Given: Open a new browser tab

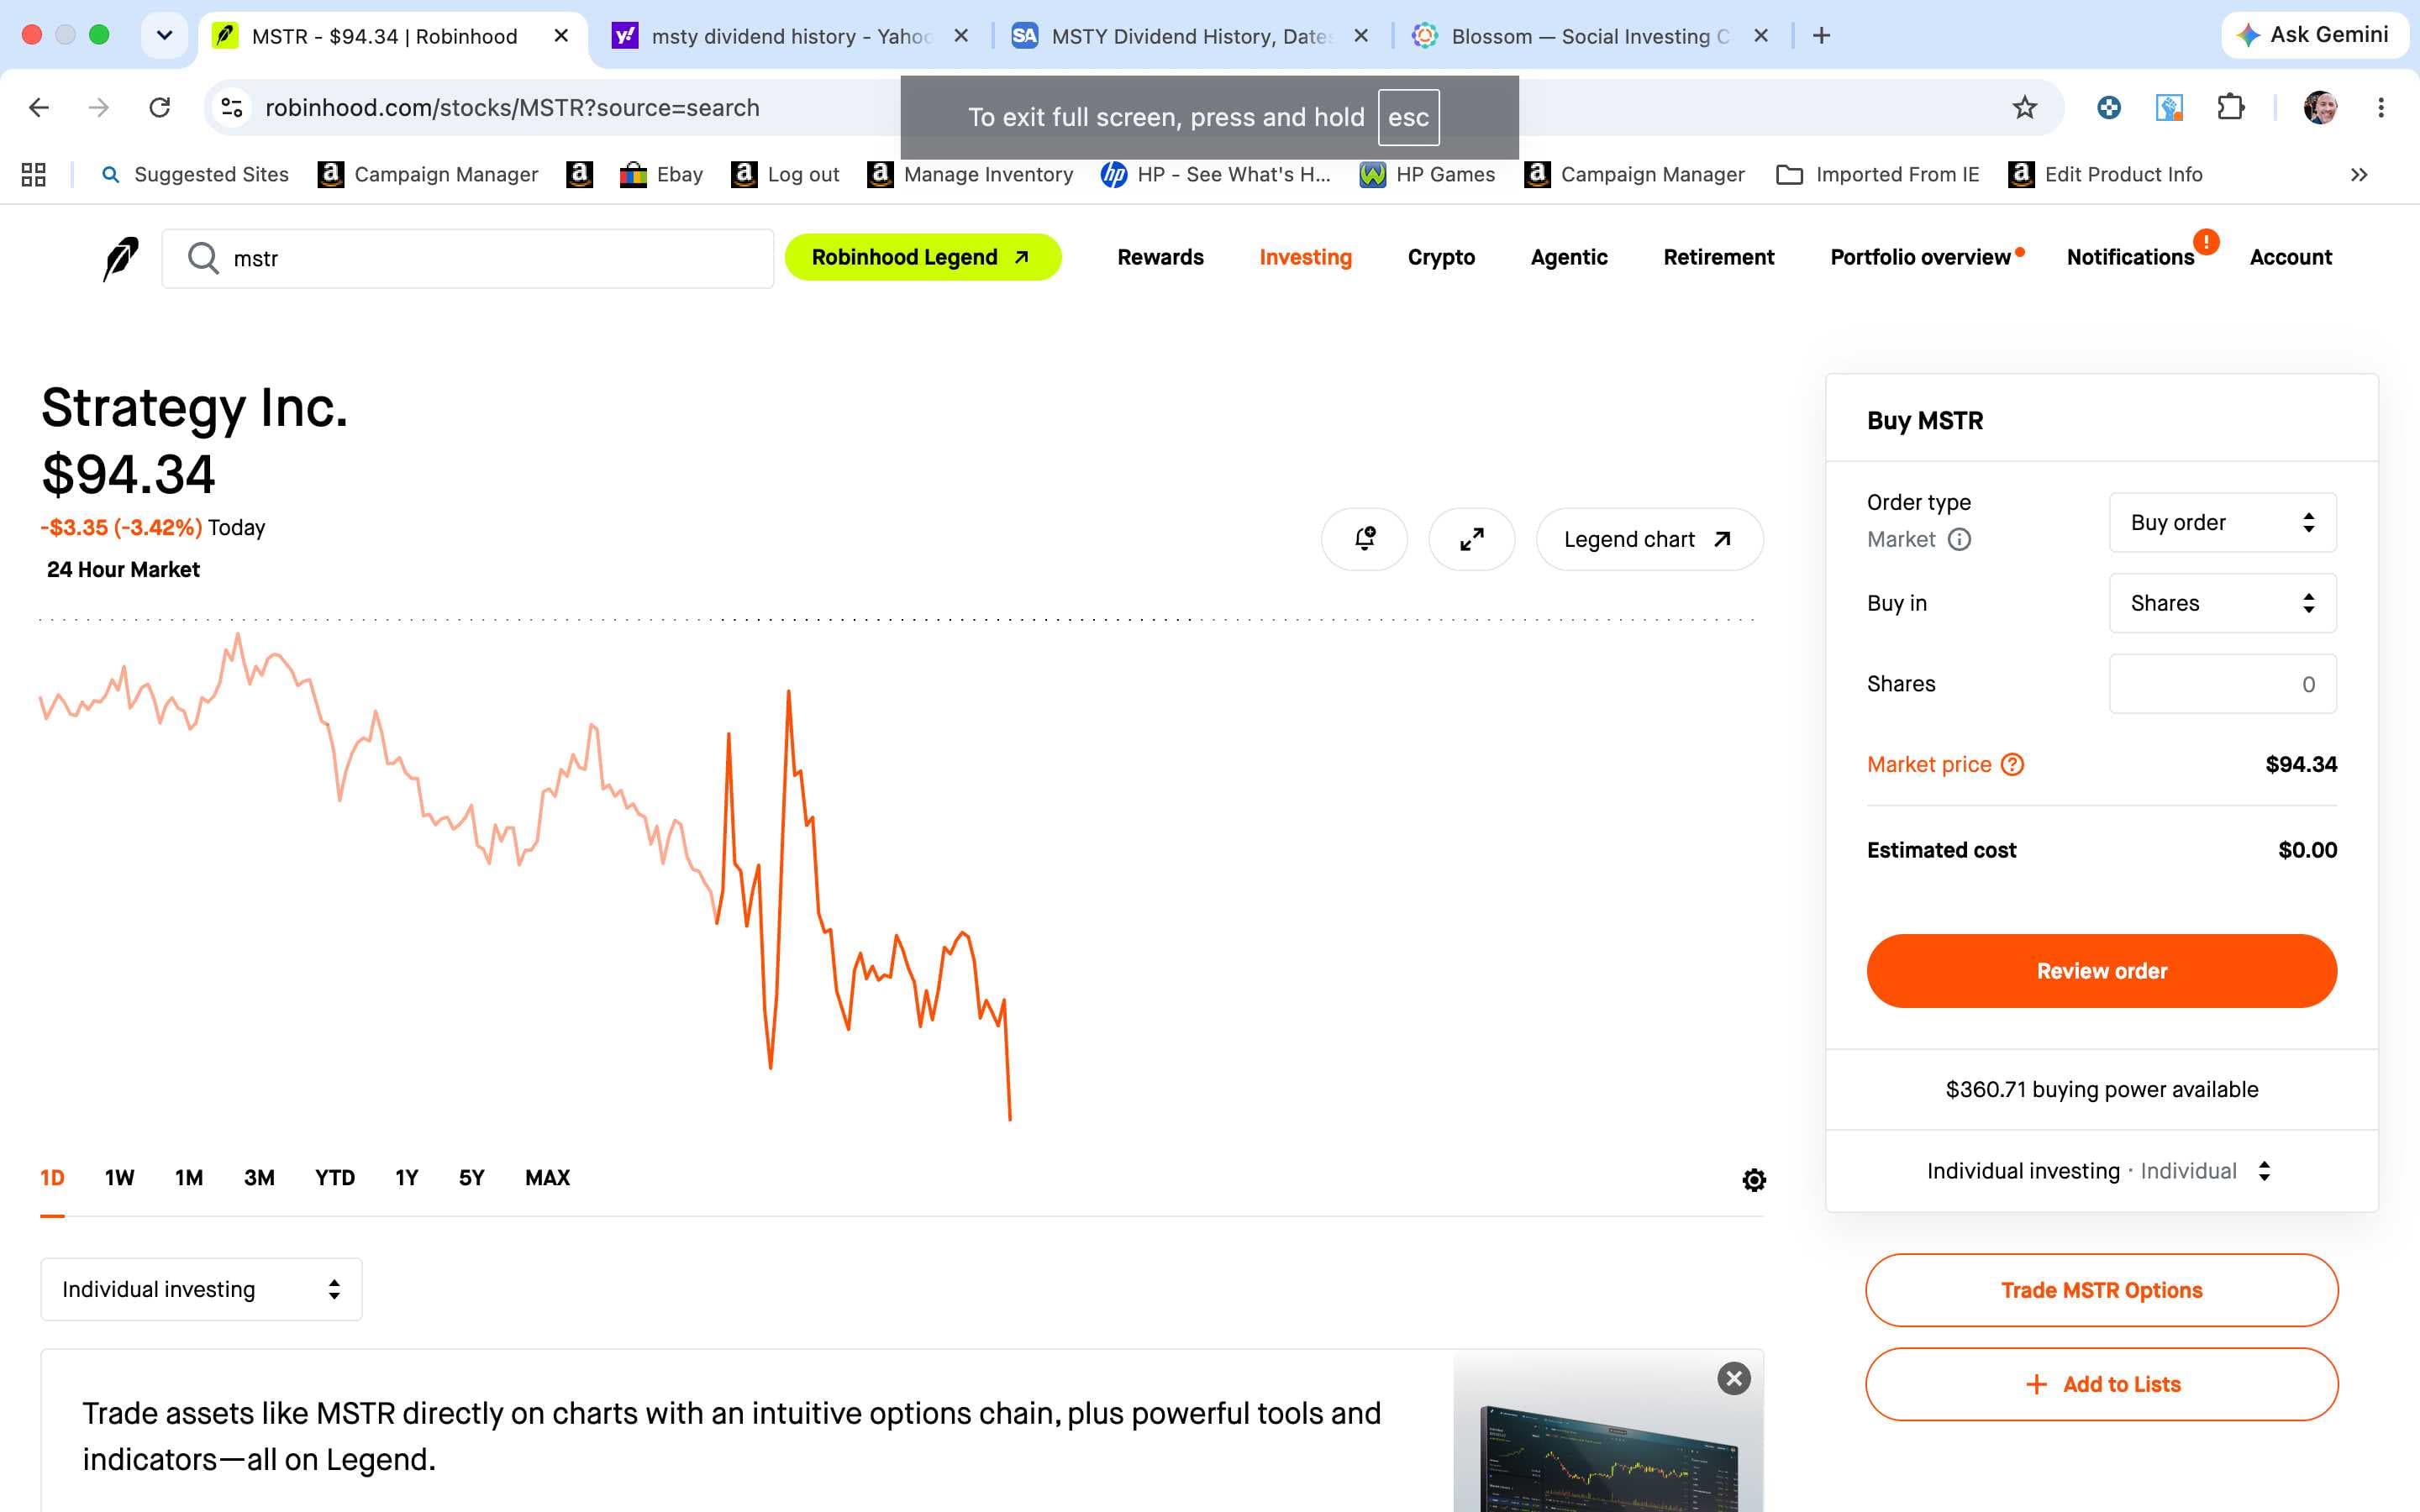Looking at the screenshot, I should (1822, 36).
